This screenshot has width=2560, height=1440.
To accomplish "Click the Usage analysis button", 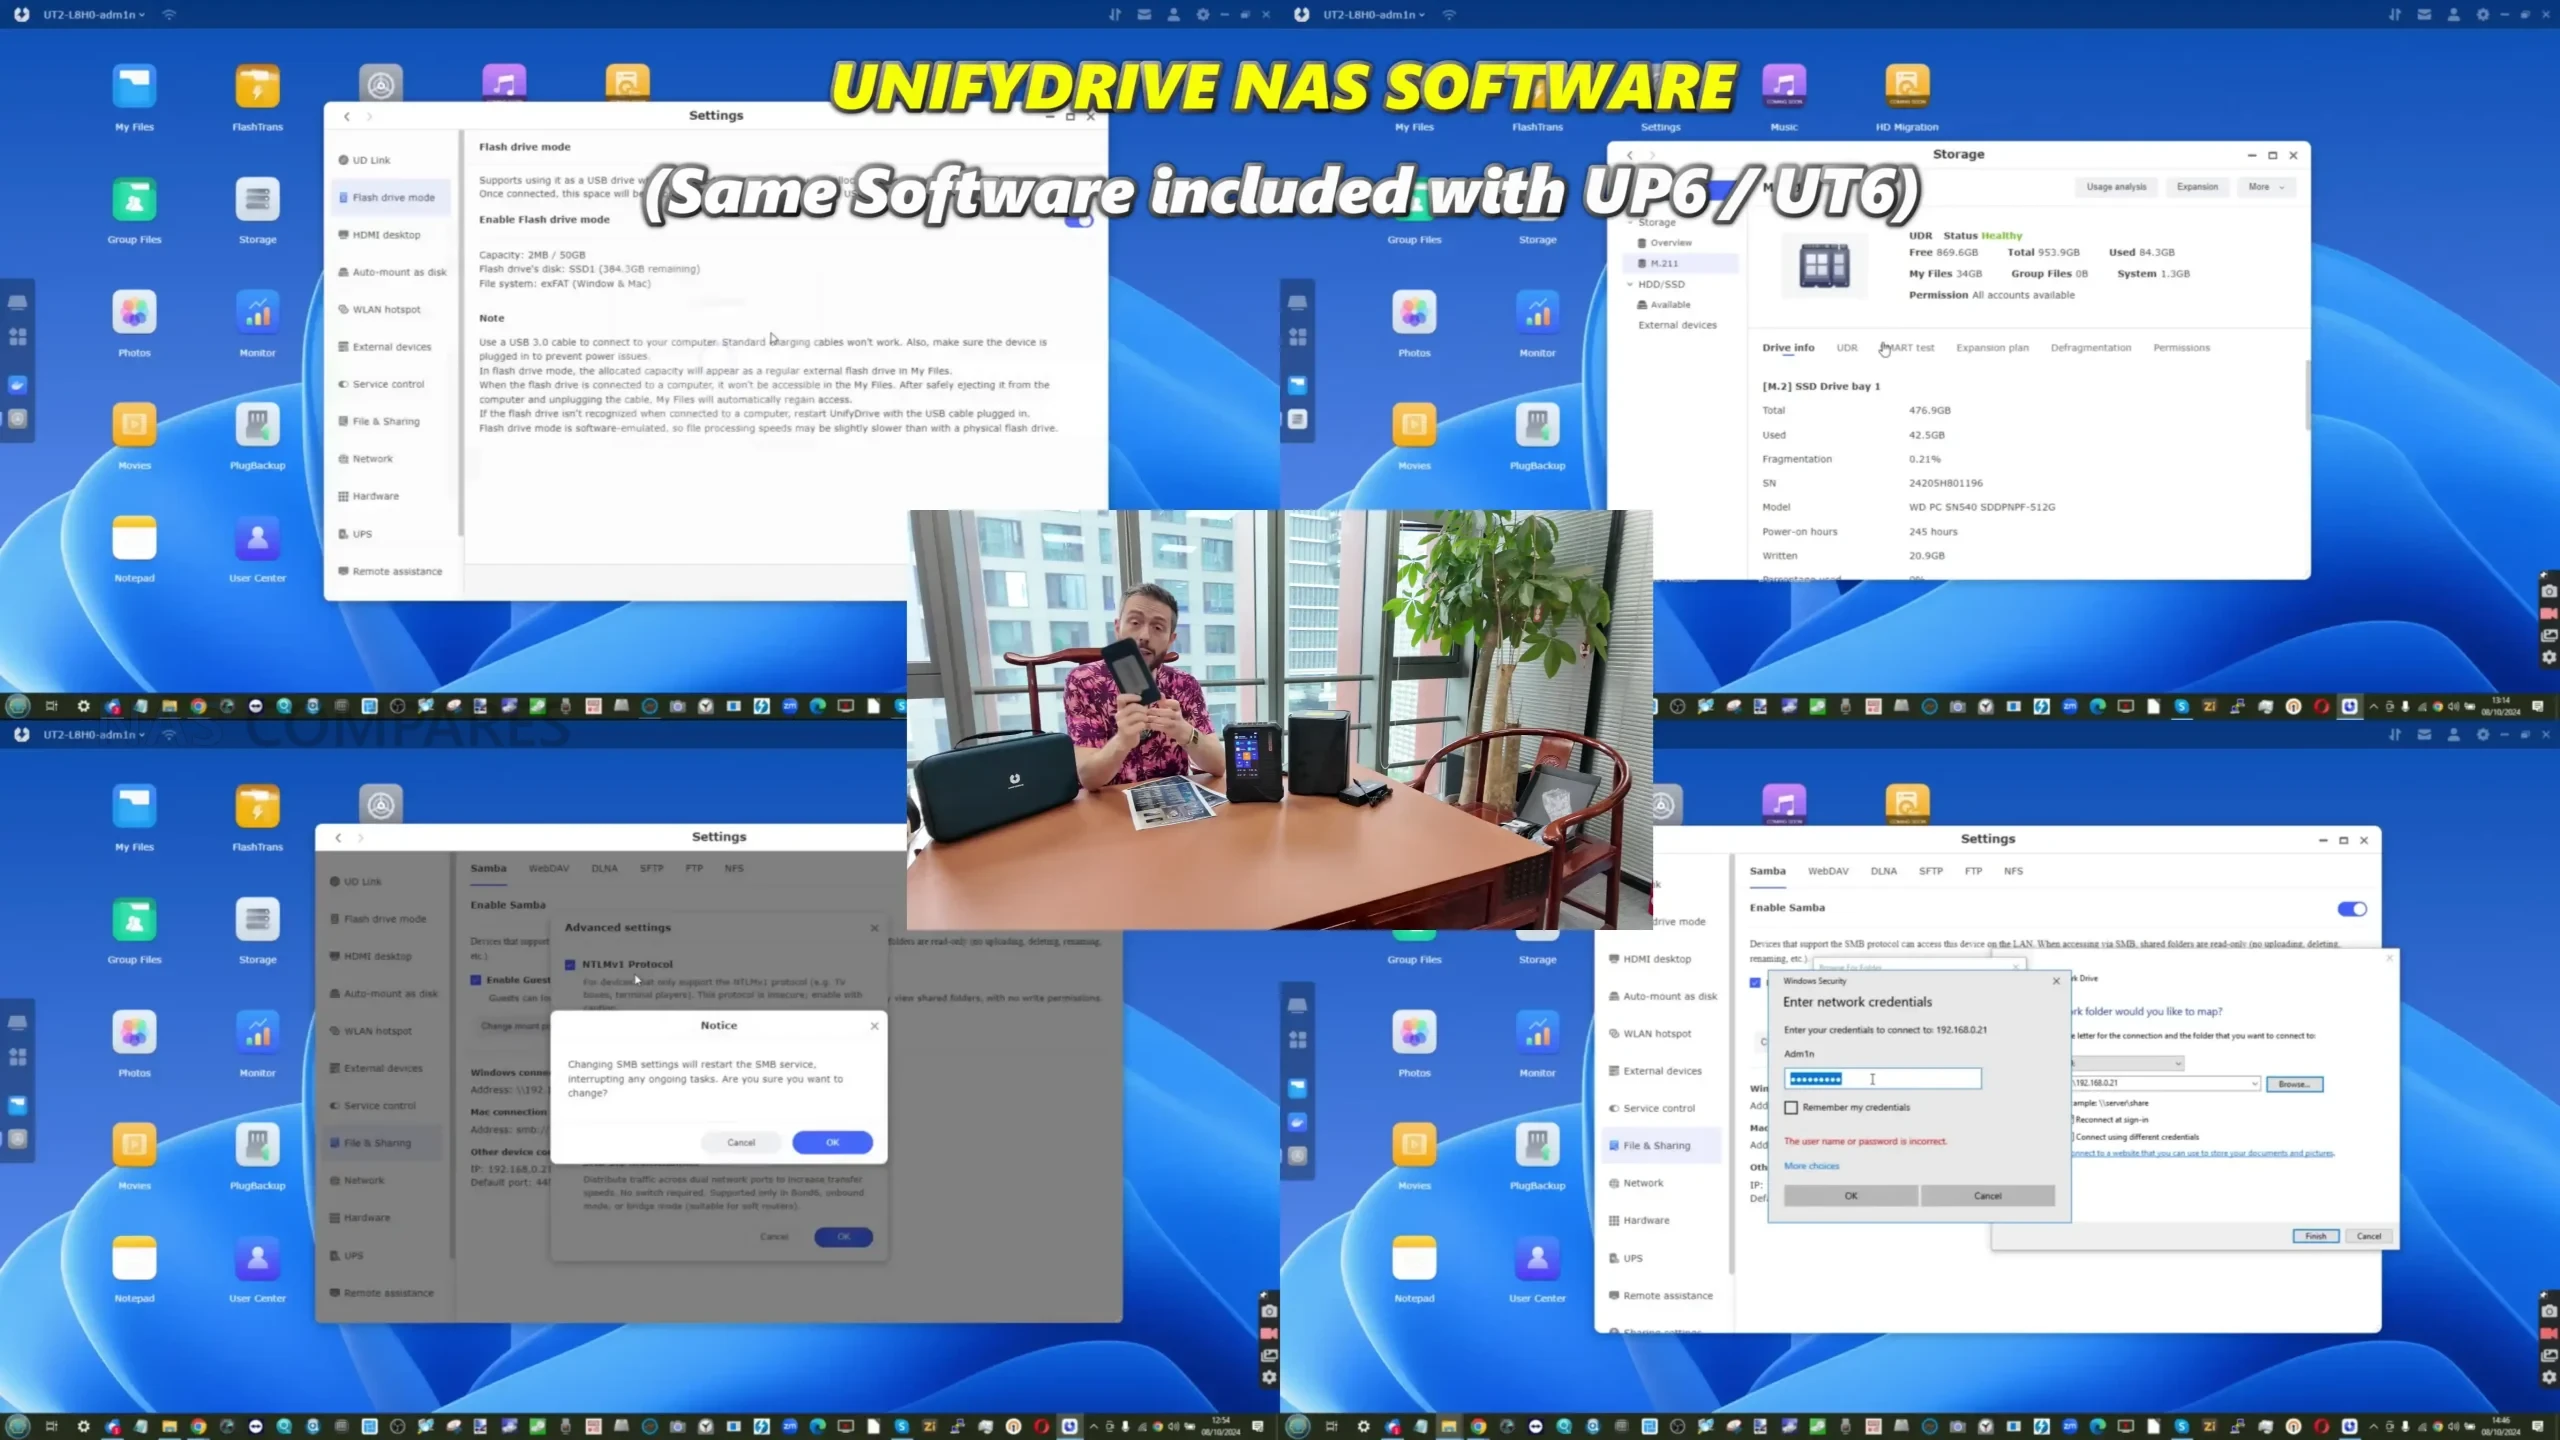I will pyautogui.click(x=2116, y=187).
